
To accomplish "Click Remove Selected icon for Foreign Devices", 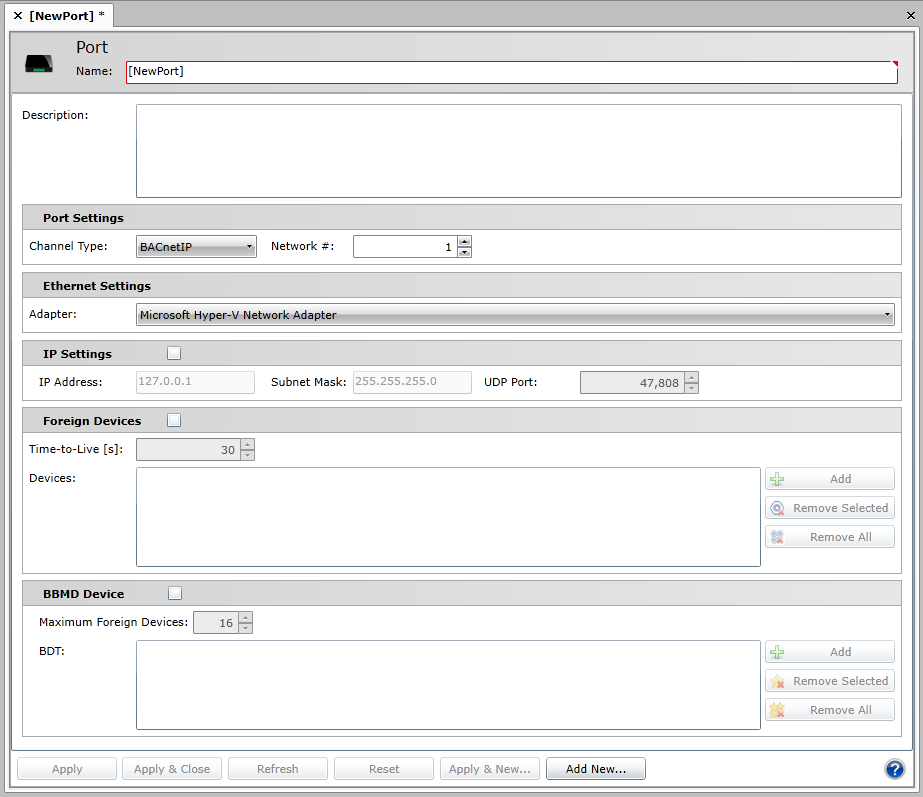I will coord(777,508).
